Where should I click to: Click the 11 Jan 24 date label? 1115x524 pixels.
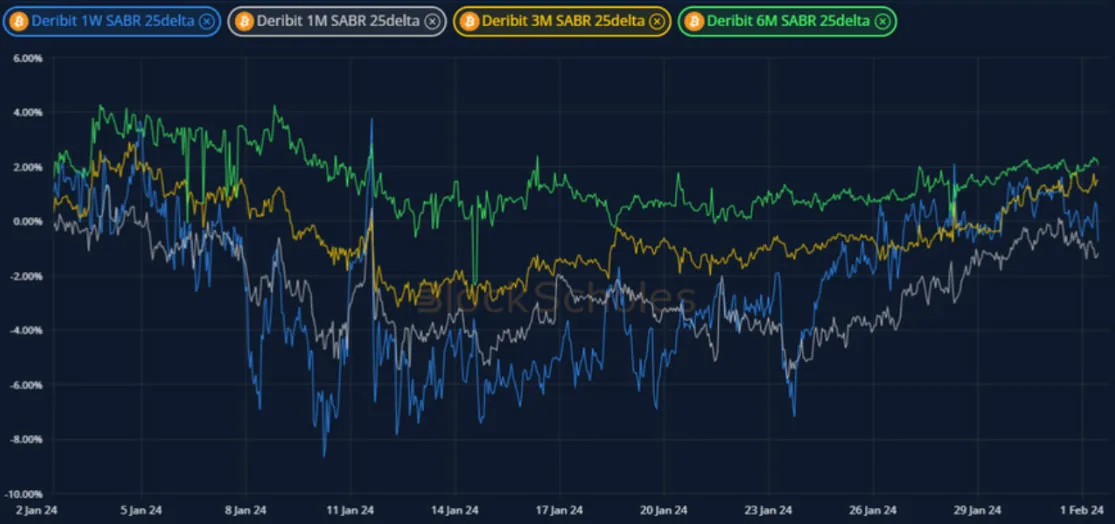tap(350, 510)
